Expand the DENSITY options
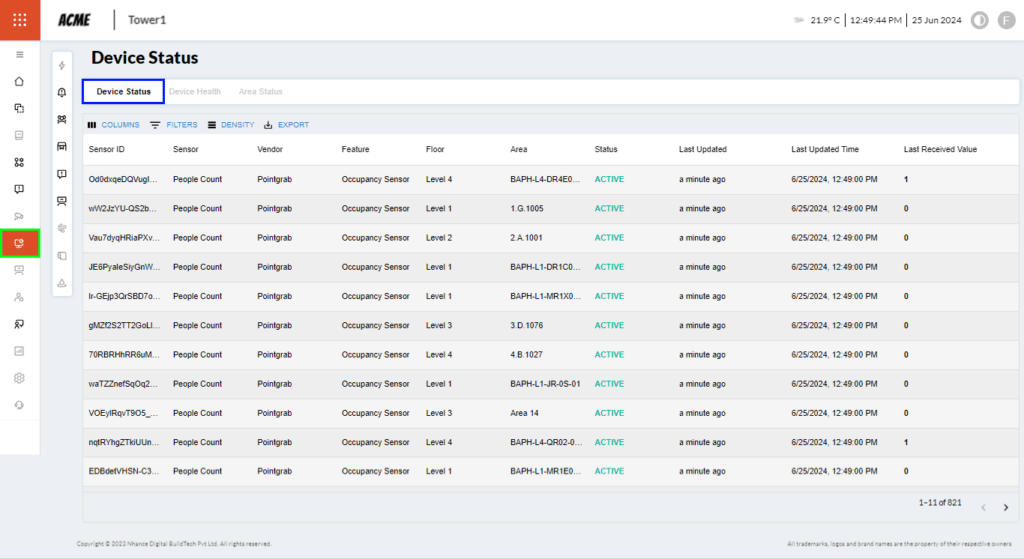1024x559 pixels. pyautogui.click(x=231, y=125)
